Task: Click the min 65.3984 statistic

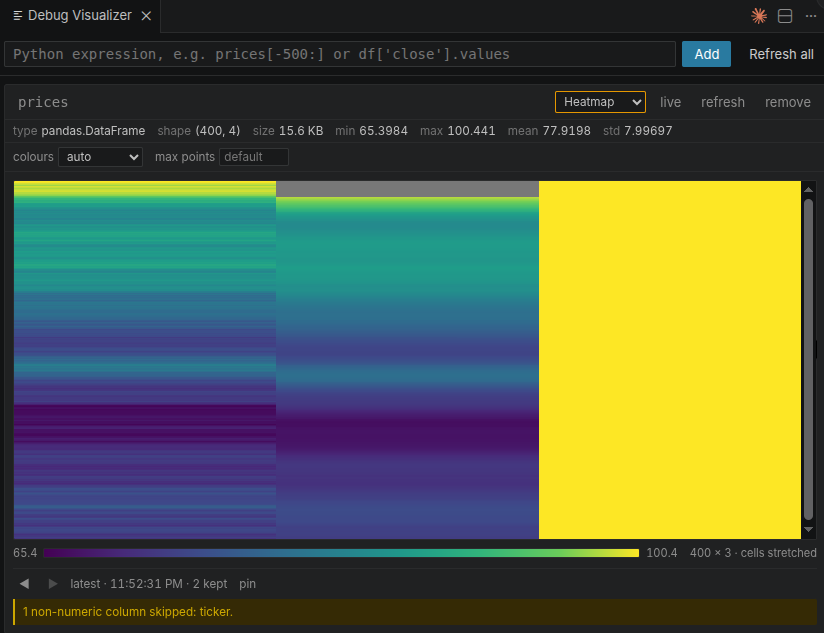Action: pos(371,131)
